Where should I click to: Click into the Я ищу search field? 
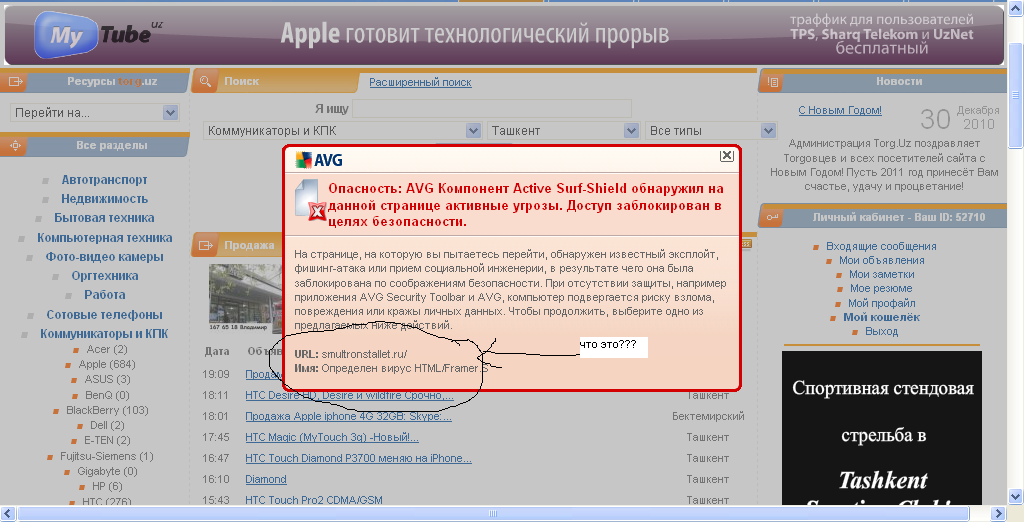pyautogui.click(x=492, y=108)
